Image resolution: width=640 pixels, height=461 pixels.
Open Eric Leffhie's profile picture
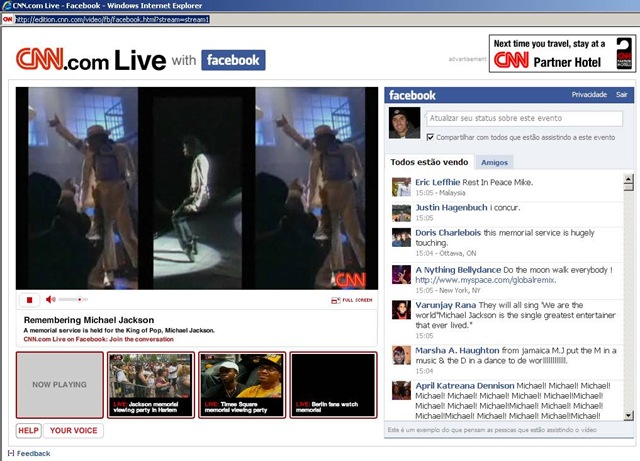401,187
